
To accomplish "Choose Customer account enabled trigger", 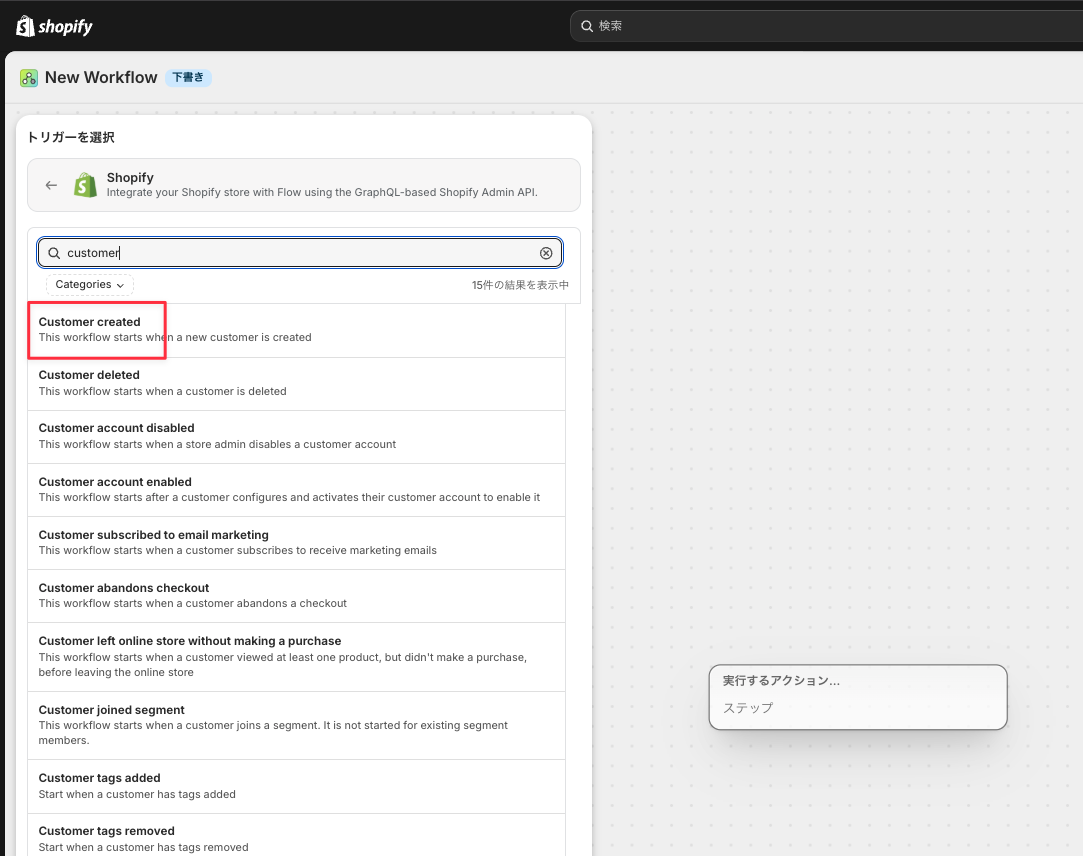I will coord(296,490).
